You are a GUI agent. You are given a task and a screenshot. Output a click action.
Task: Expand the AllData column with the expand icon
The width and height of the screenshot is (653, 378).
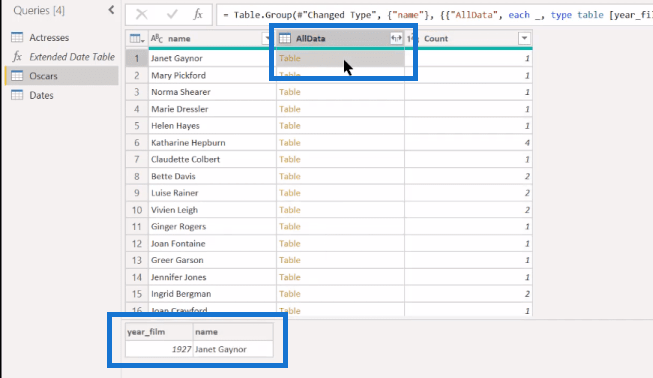(x=396, y=39)
